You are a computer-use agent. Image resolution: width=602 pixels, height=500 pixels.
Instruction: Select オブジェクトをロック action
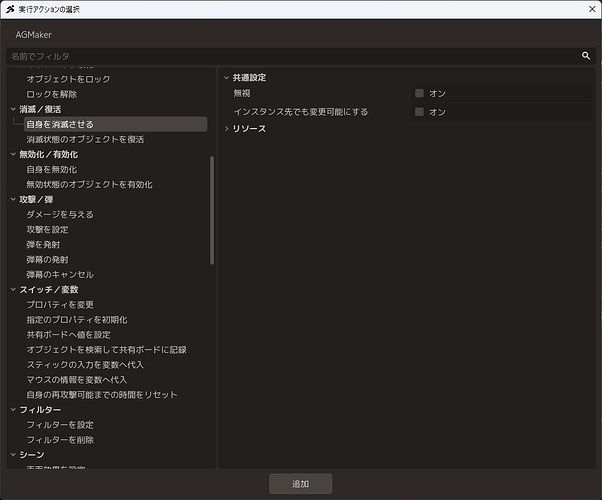(x=68, y=79)
